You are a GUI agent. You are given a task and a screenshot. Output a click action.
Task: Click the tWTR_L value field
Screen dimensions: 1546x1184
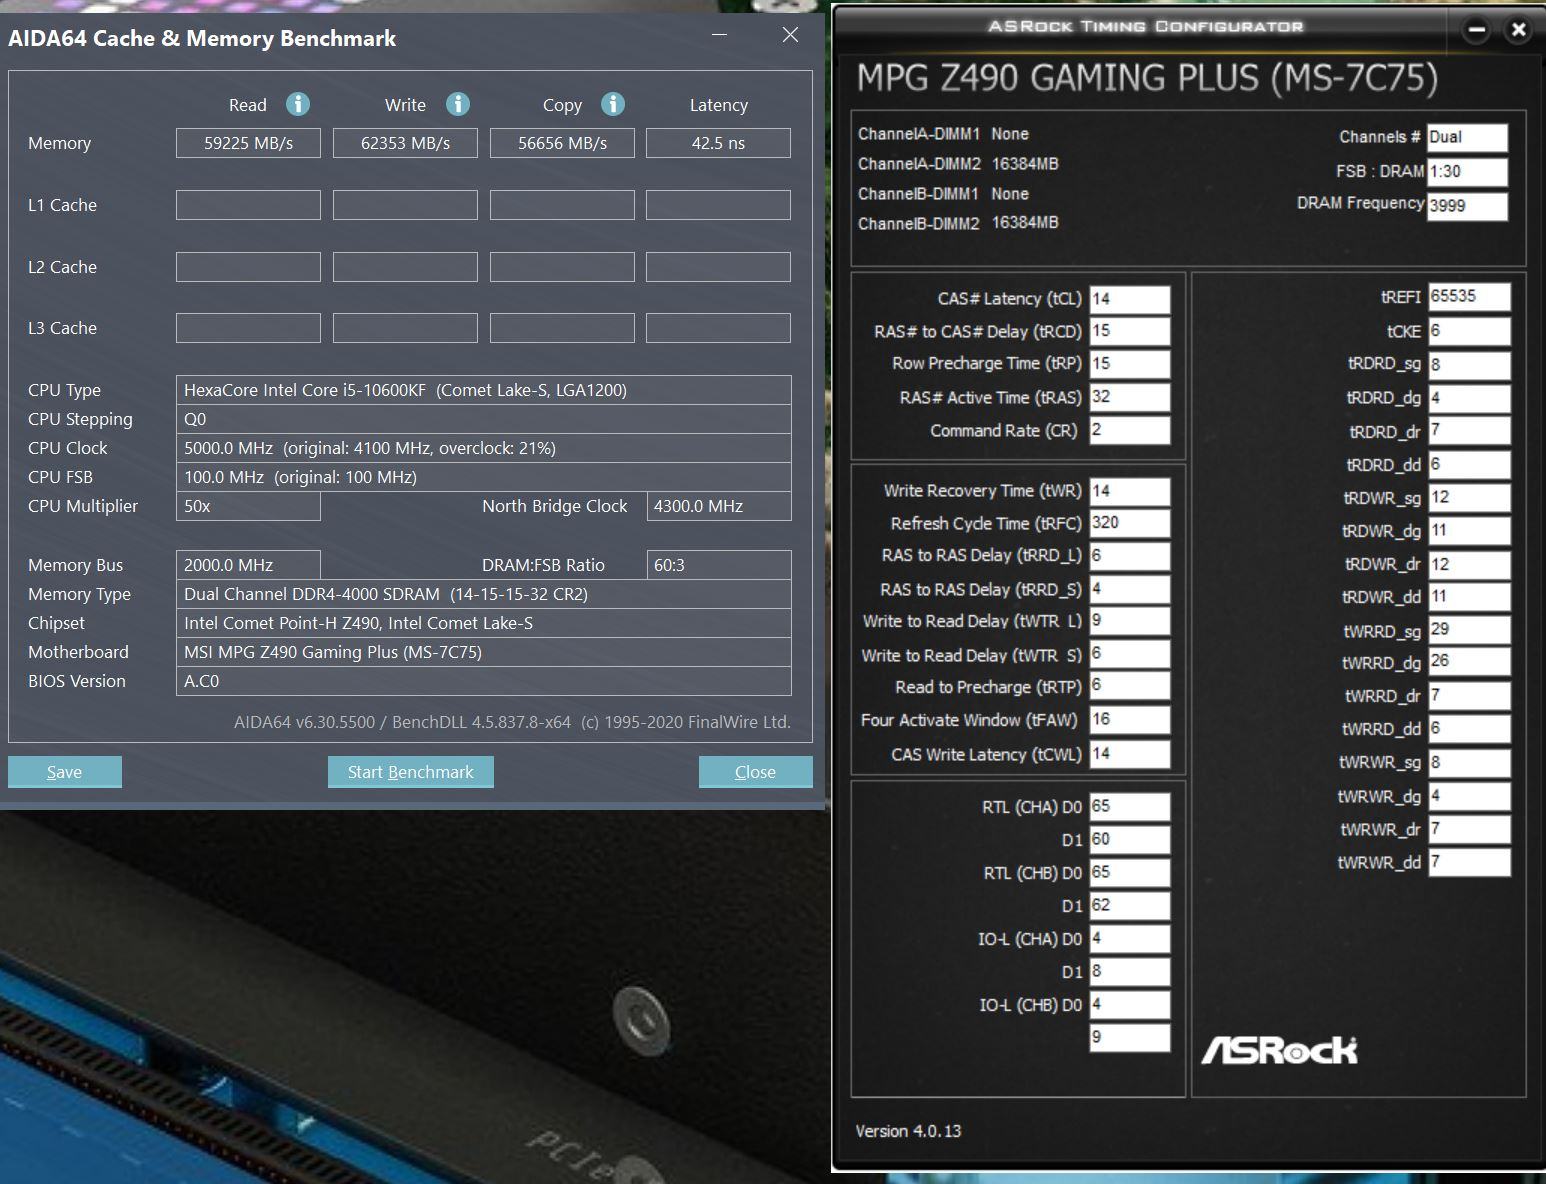(1130, 621)
